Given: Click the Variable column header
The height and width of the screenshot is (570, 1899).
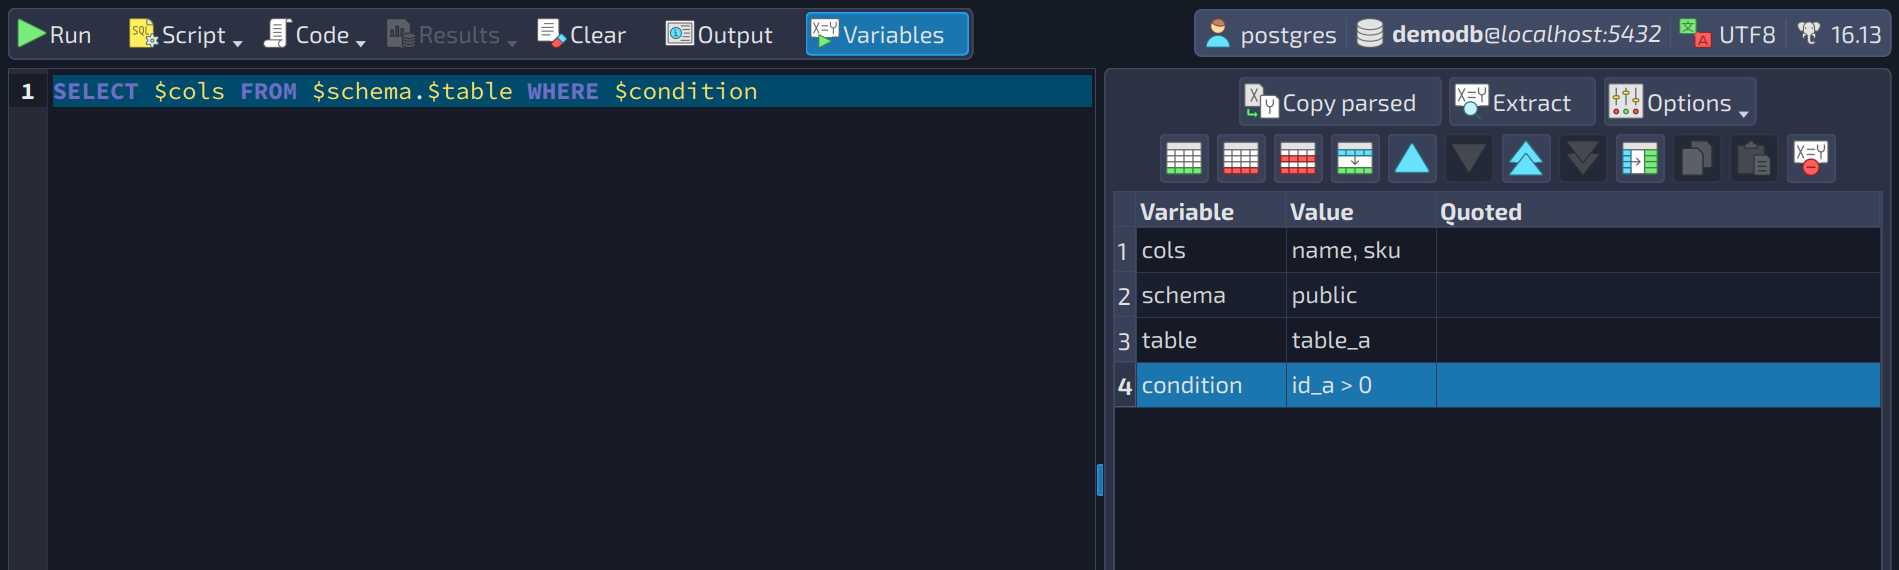Looking at the screenshot, I should click(x=1211, y=211).
